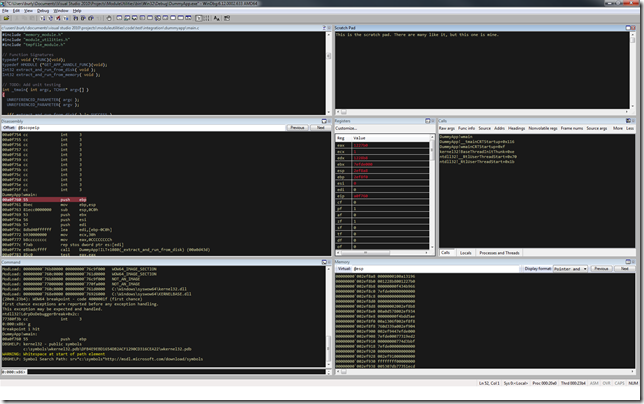The height and width of the screenshot is (404, 644).
Task: Open Processes and Threads via toolbar icon
Action: tap(180, 18)
